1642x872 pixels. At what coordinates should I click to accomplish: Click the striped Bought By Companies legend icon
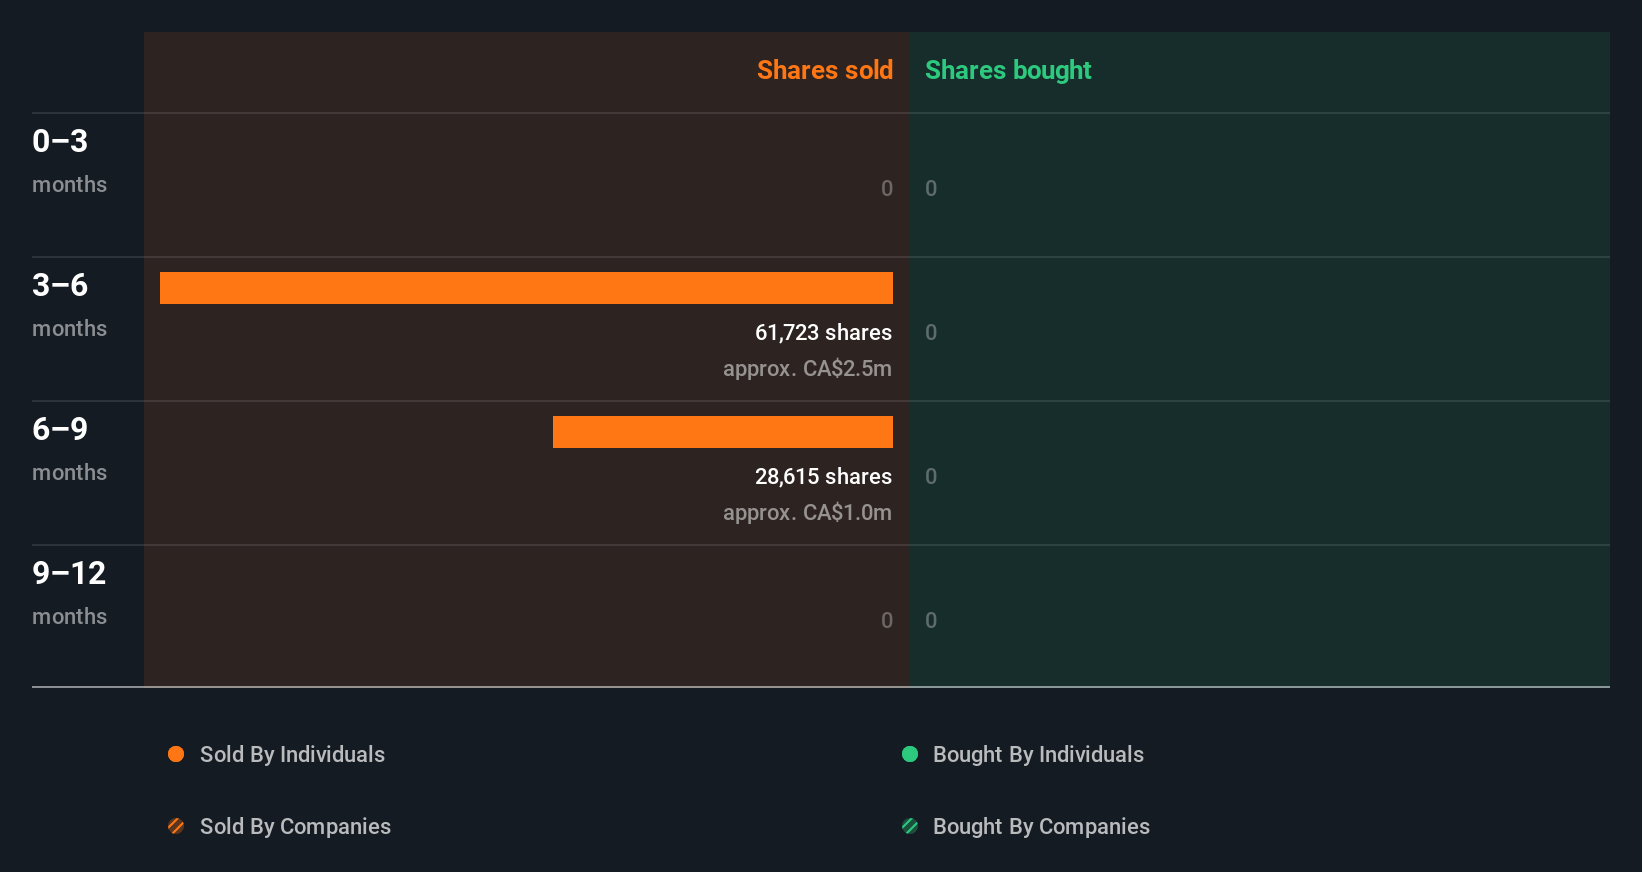point(910,826)
